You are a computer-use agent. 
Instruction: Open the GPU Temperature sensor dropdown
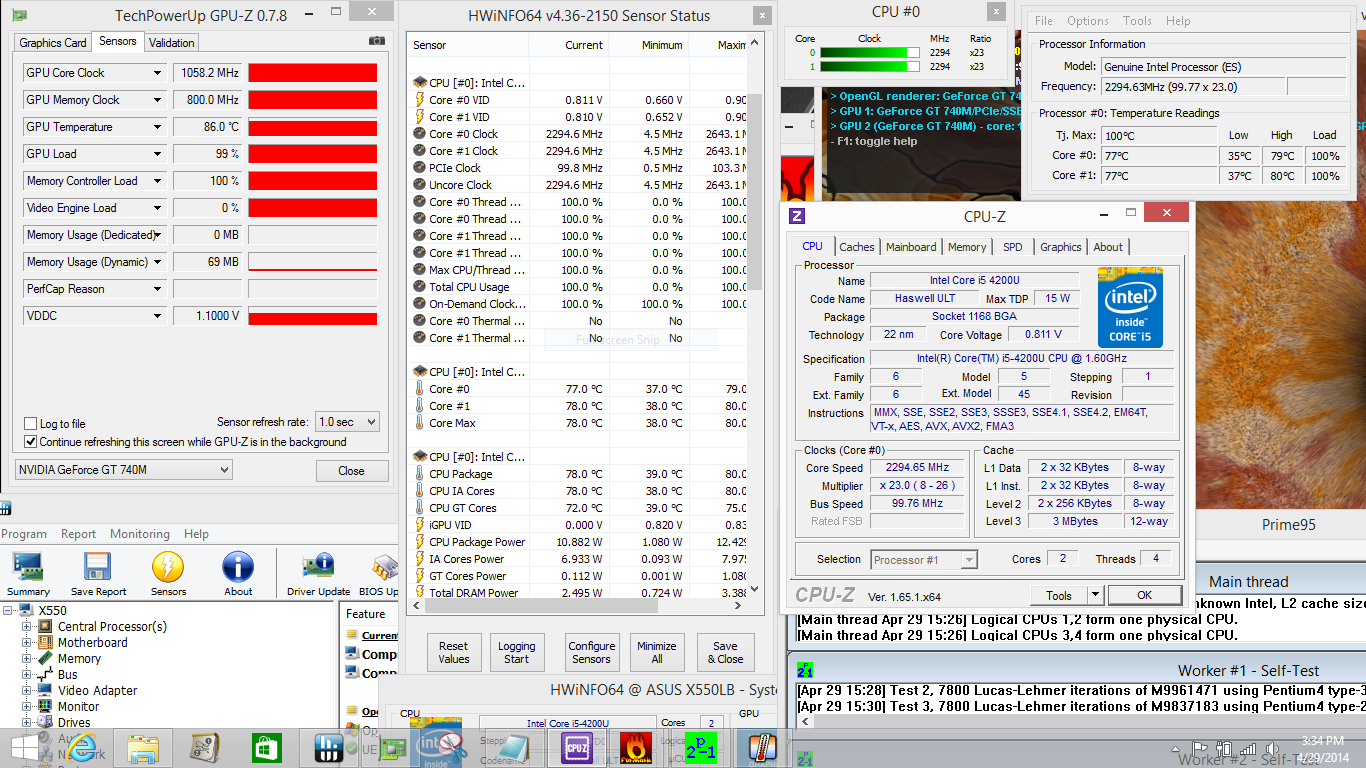[157, 127]
